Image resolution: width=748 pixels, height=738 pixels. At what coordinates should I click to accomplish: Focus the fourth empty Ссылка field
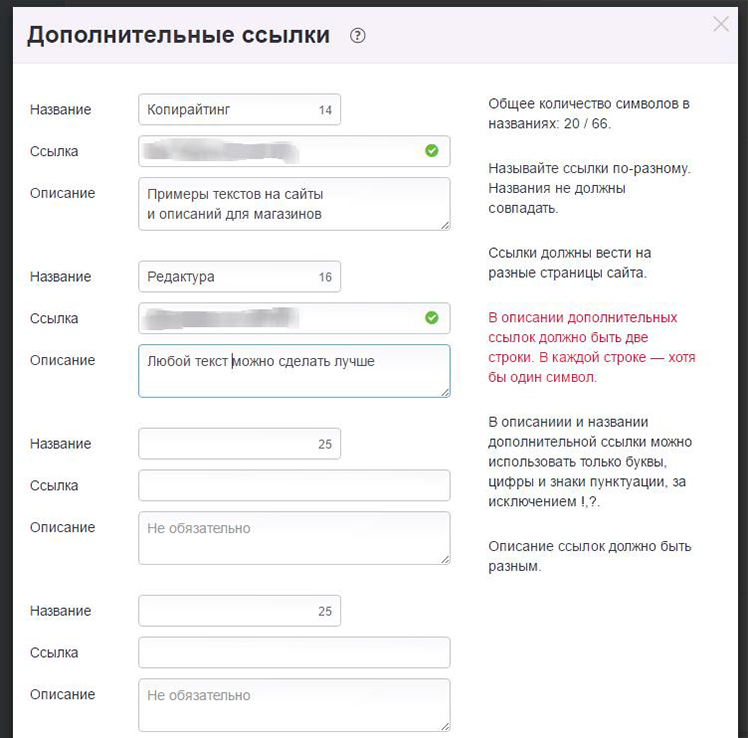tap(294, 652)
